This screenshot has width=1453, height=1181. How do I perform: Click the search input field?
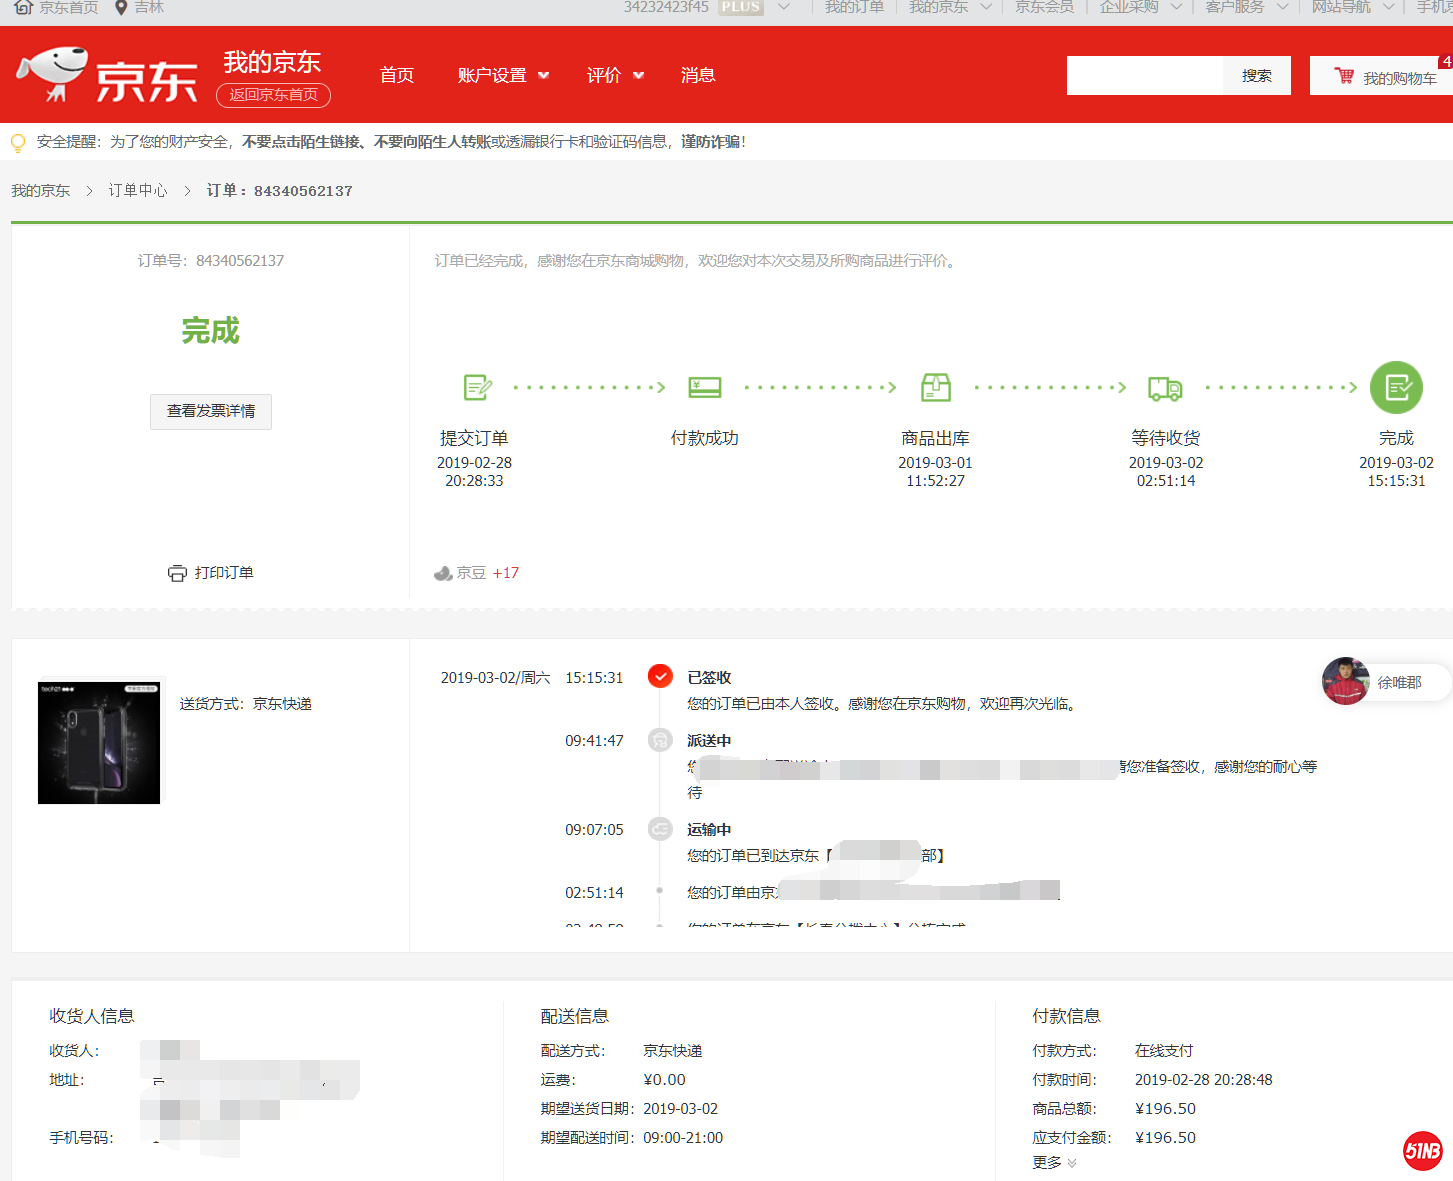pyautogui.click(x=1144, y=76)
